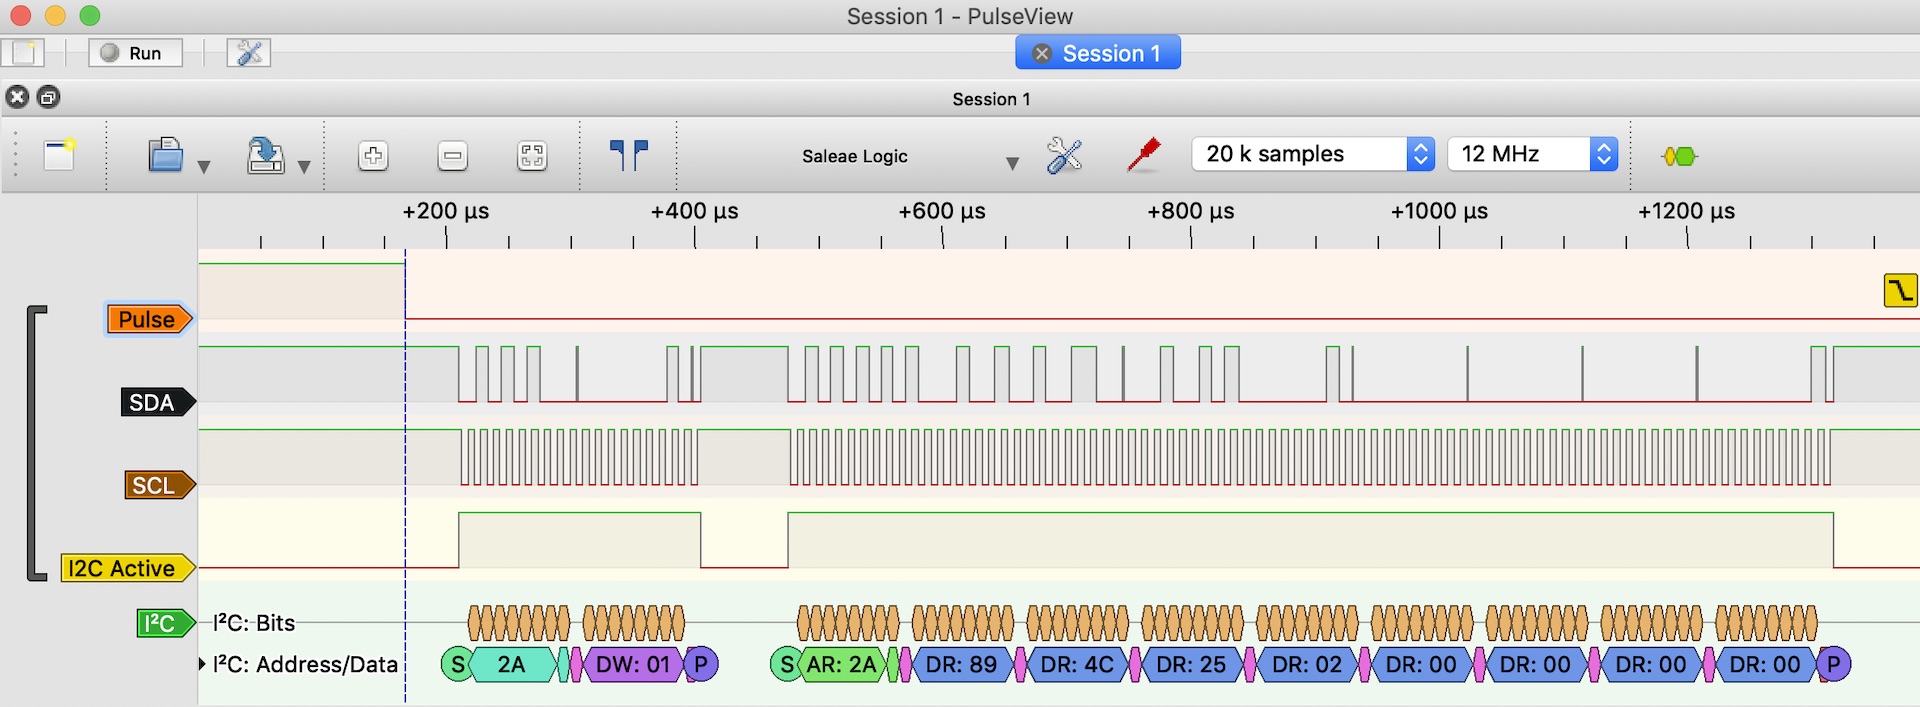This screenshot has width=1920, height=707.
Task: Select the orange Pulse channel label
Action: pyautogui.click(x=147, y=319)
